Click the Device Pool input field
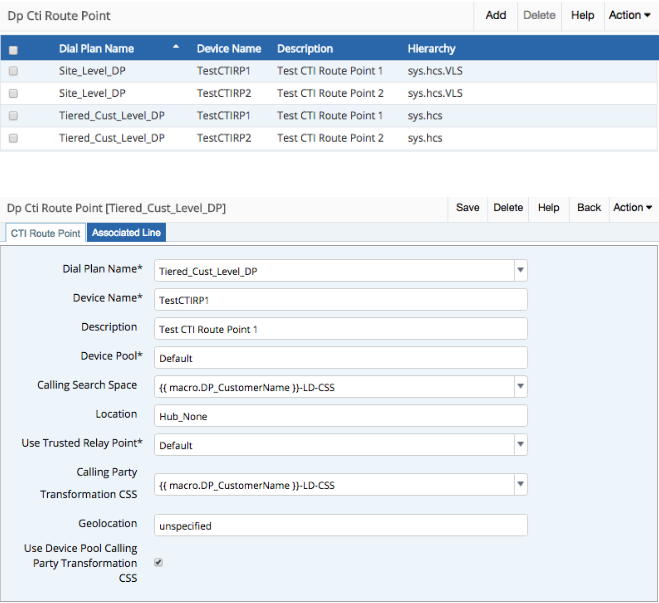 340,358
